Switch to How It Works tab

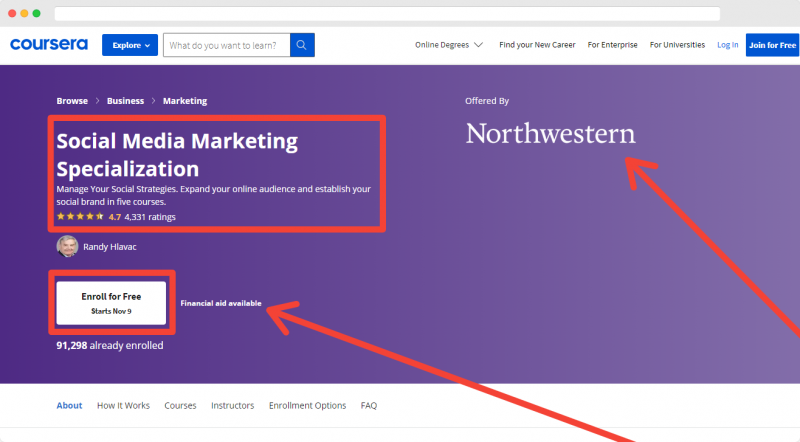123,405
